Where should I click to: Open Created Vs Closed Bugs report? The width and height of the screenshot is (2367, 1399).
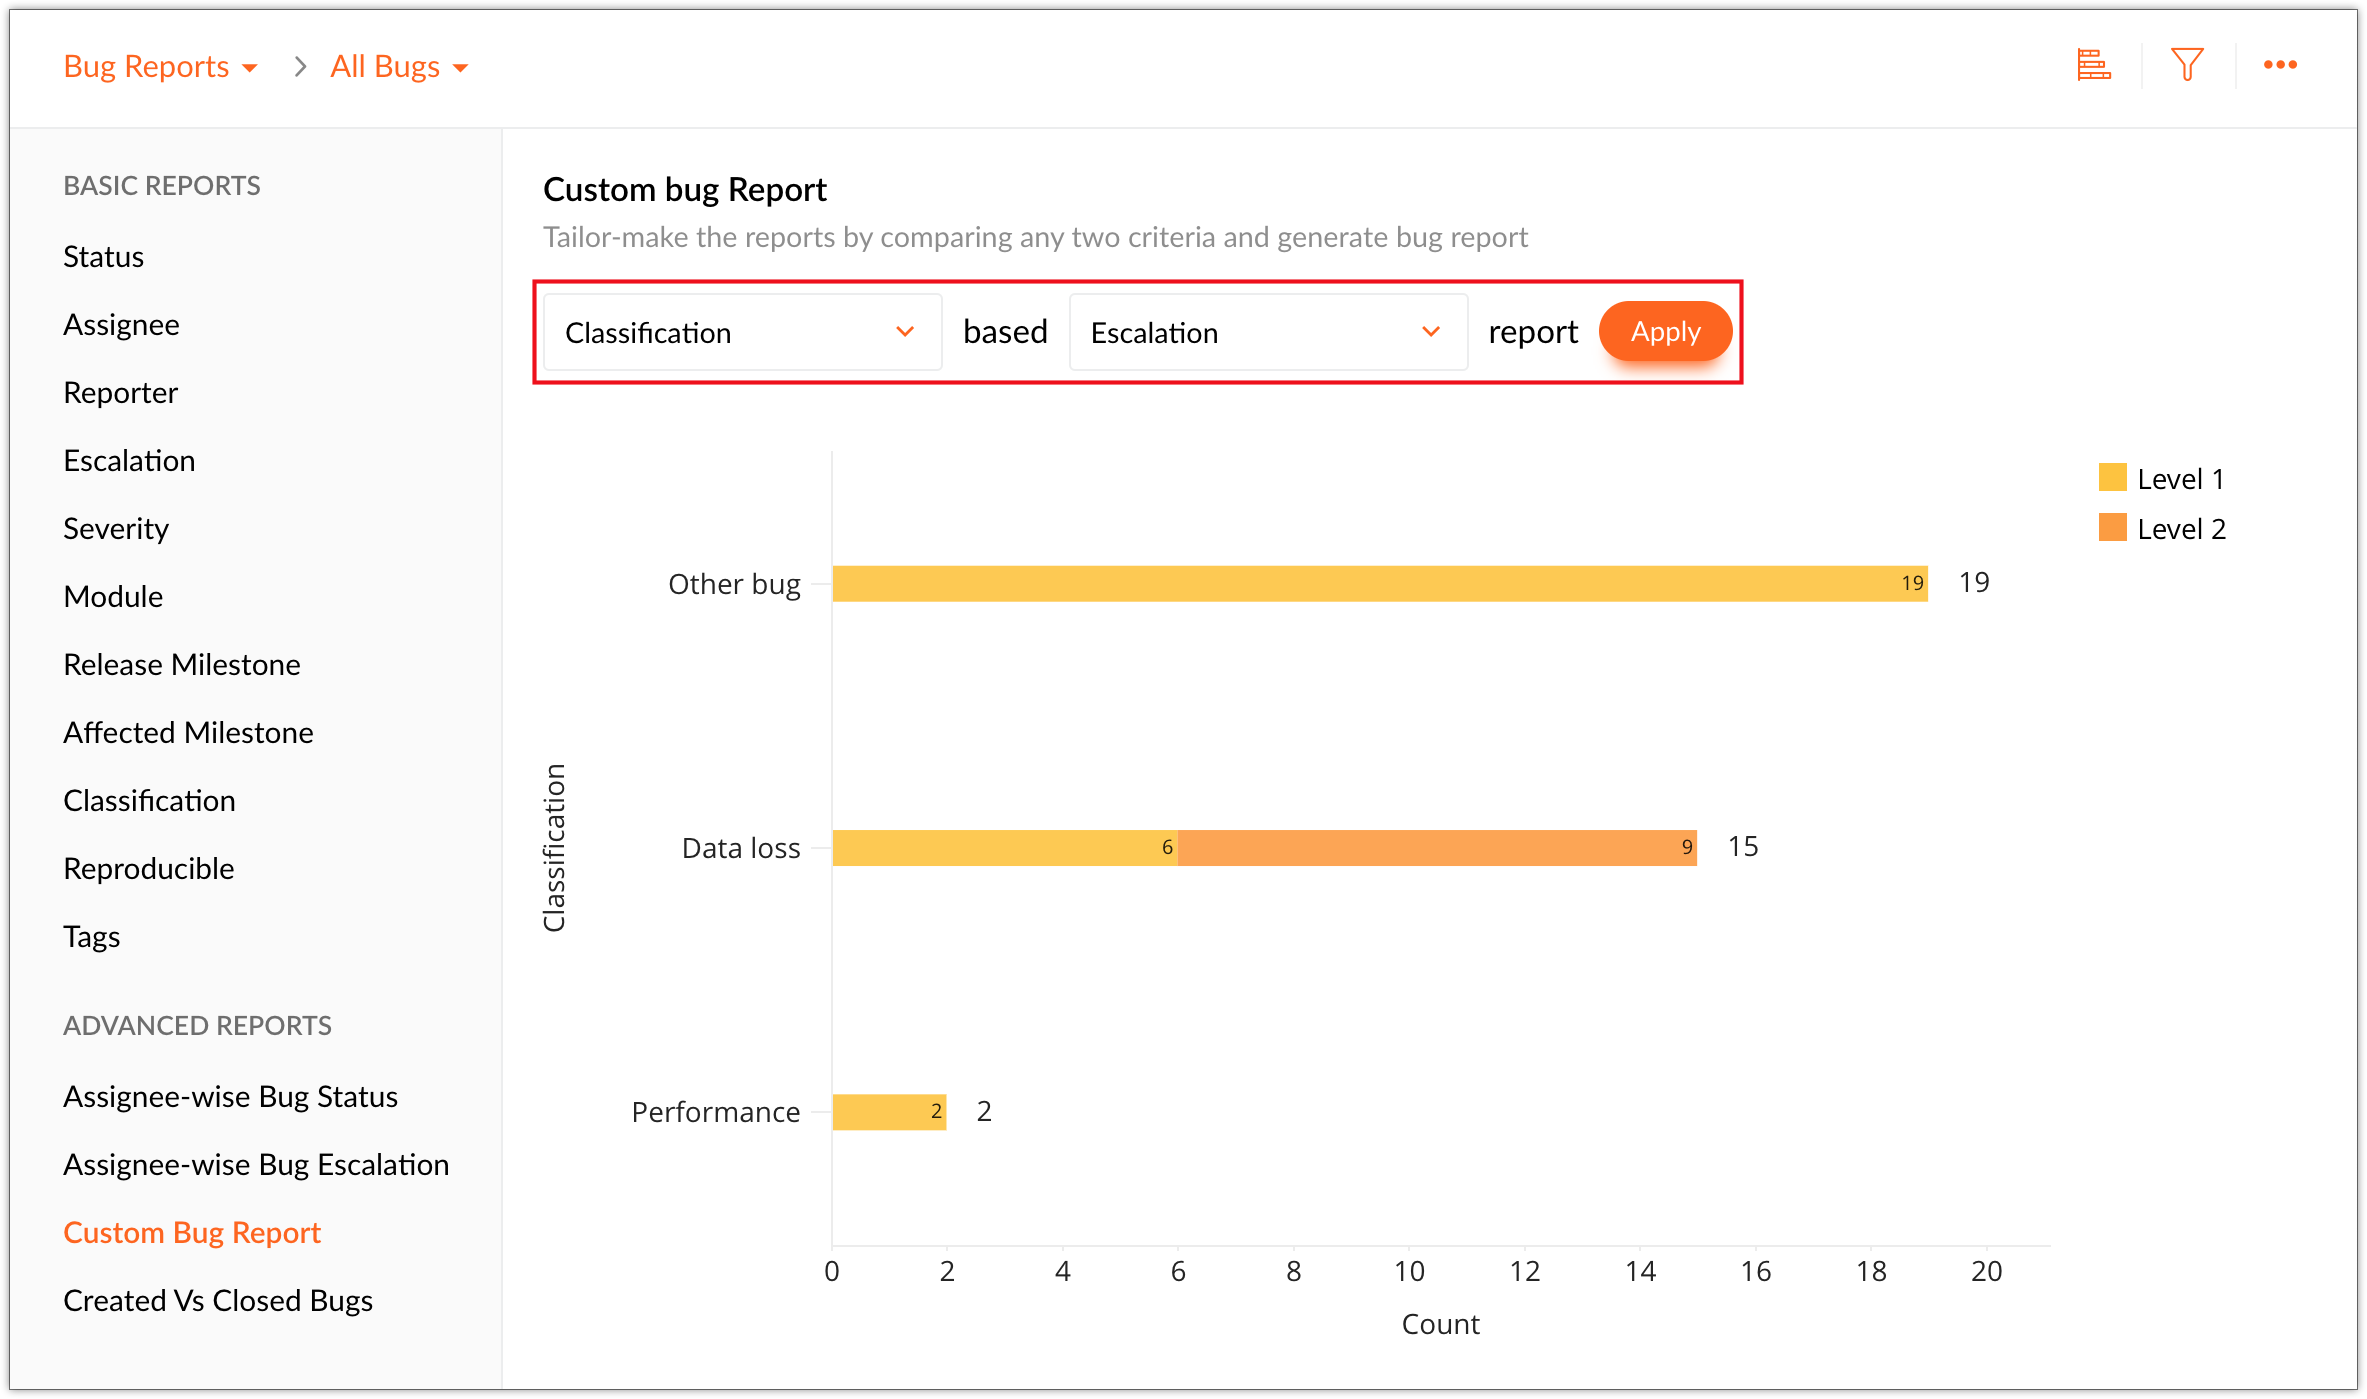click(x=217, y=1301)
